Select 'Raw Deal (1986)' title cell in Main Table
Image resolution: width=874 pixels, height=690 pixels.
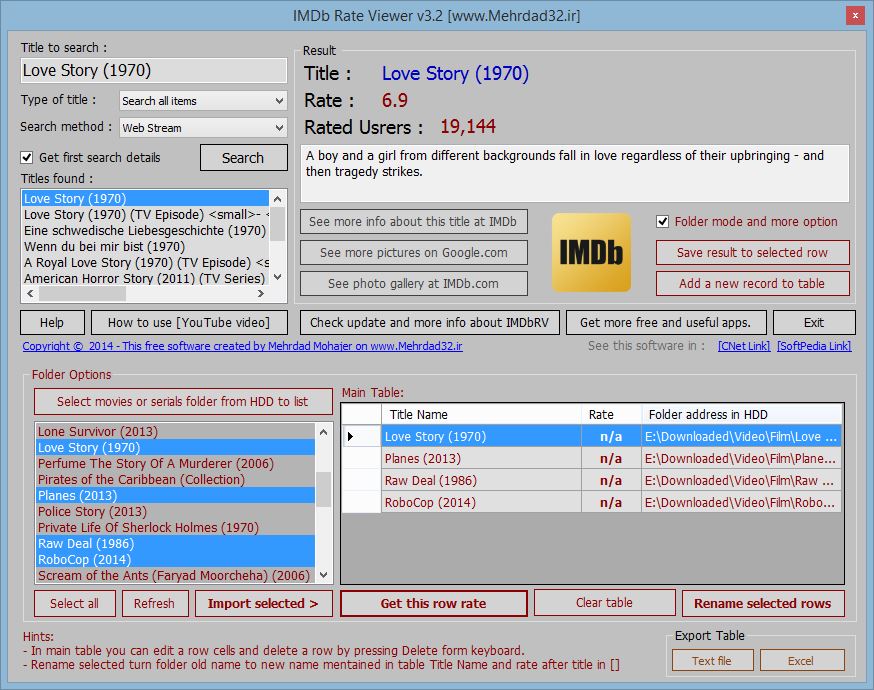(x=482, y=480)
